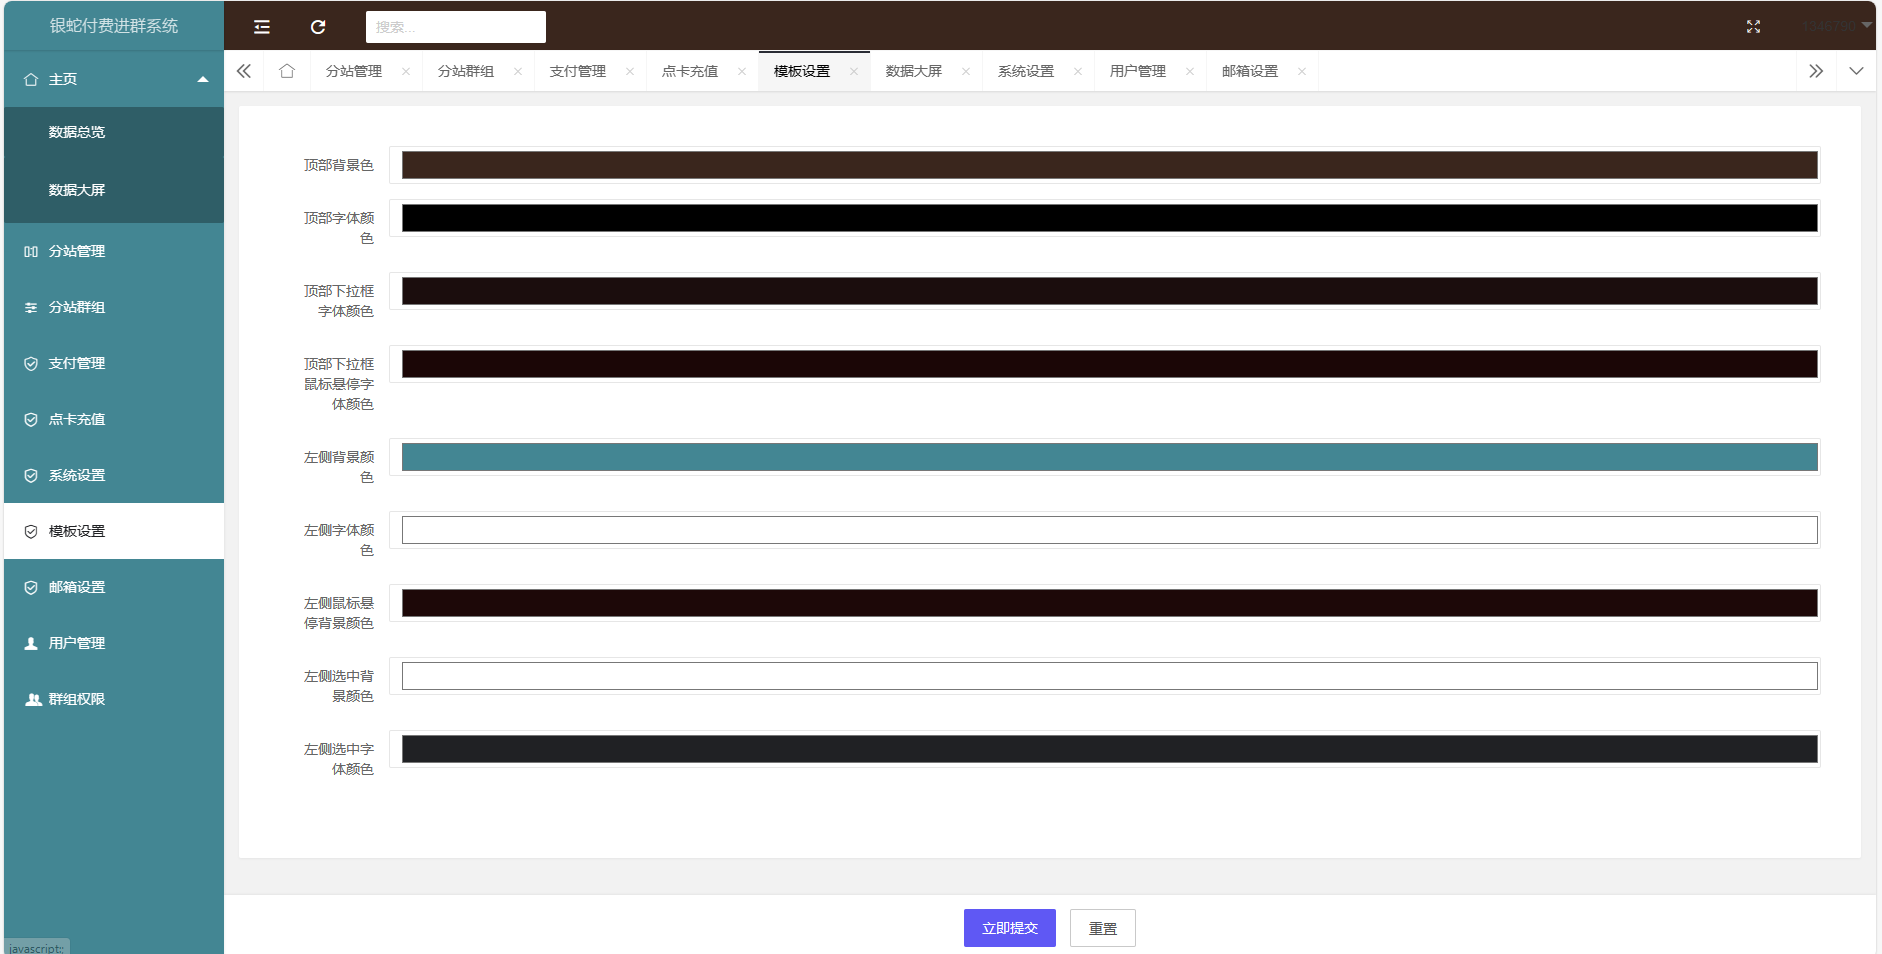Open the 顶部背景色 color swatch
The height and width of the screenshot is (954, 1882).
click(x=1109, y=165)
